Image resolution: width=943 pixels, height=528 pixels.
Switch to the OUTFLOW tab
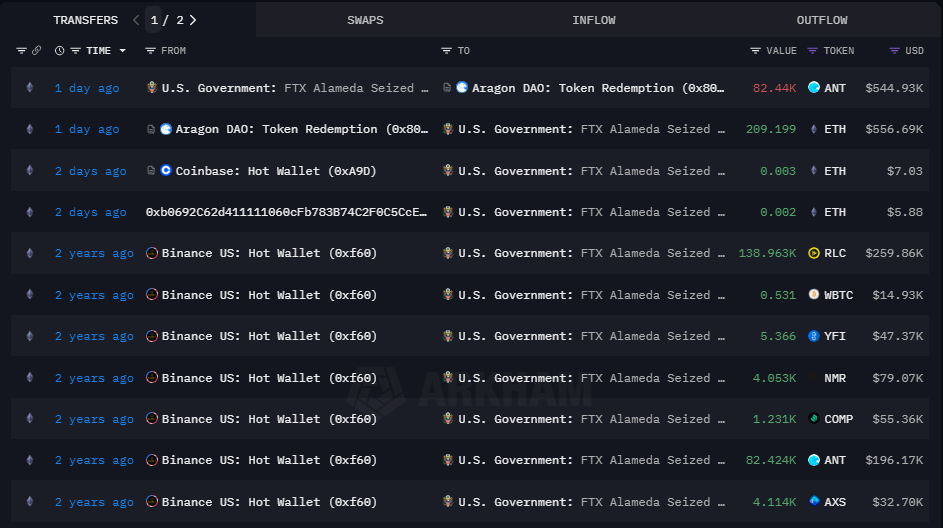[x=822, y=20]
